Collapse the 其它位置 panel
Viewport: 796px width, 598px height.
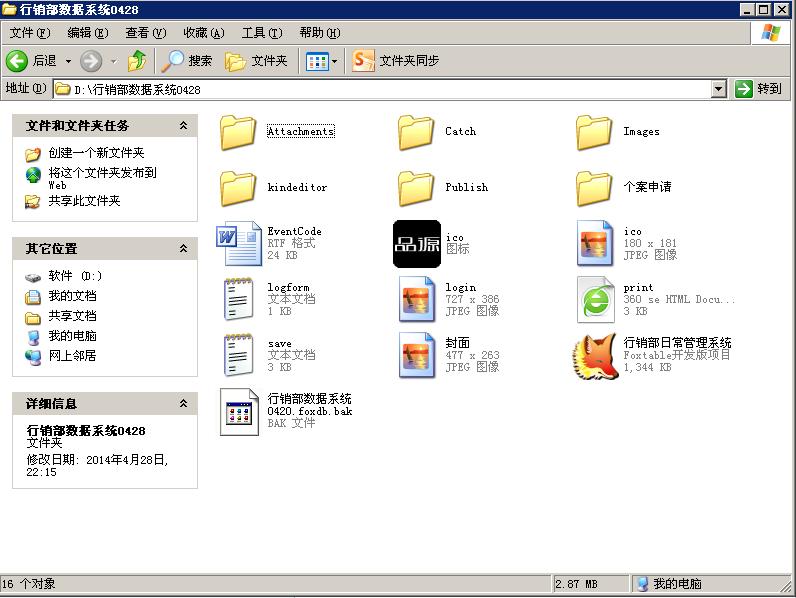pos(183,248)
